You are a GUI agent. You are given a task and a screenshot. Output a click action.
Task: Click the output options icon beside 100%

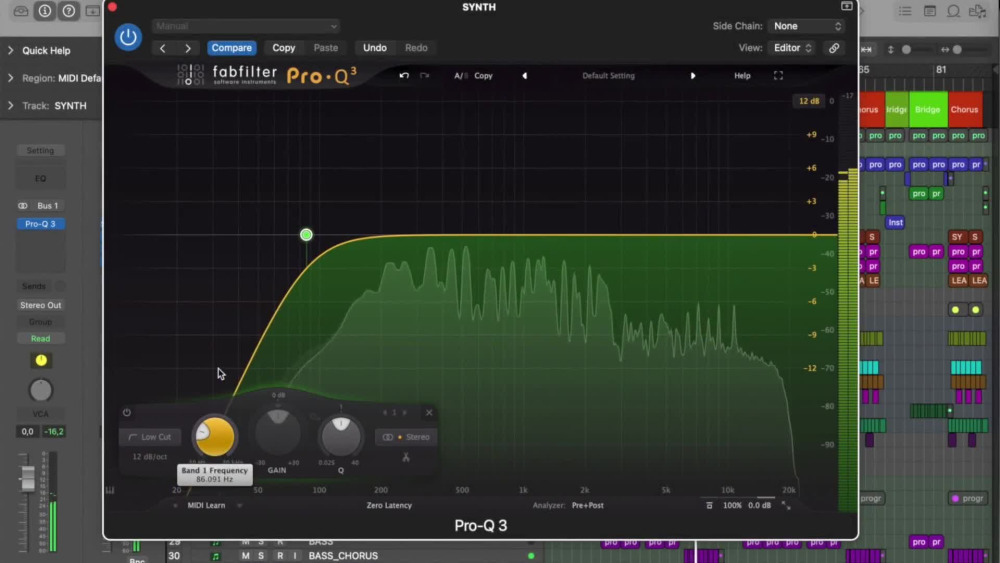[x=709, y=506]
